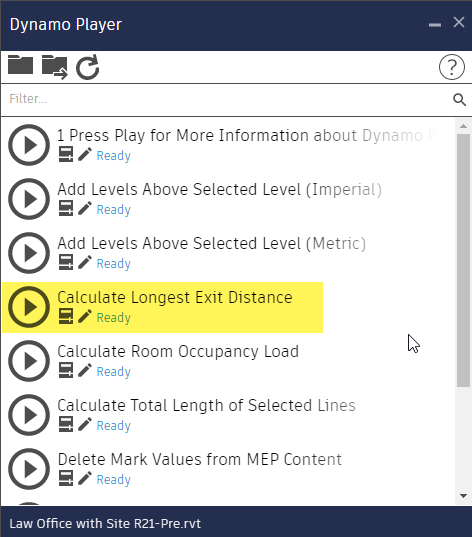
Task: Select '1 Press Play for More Information' title
Action: (x=247, y=136)
